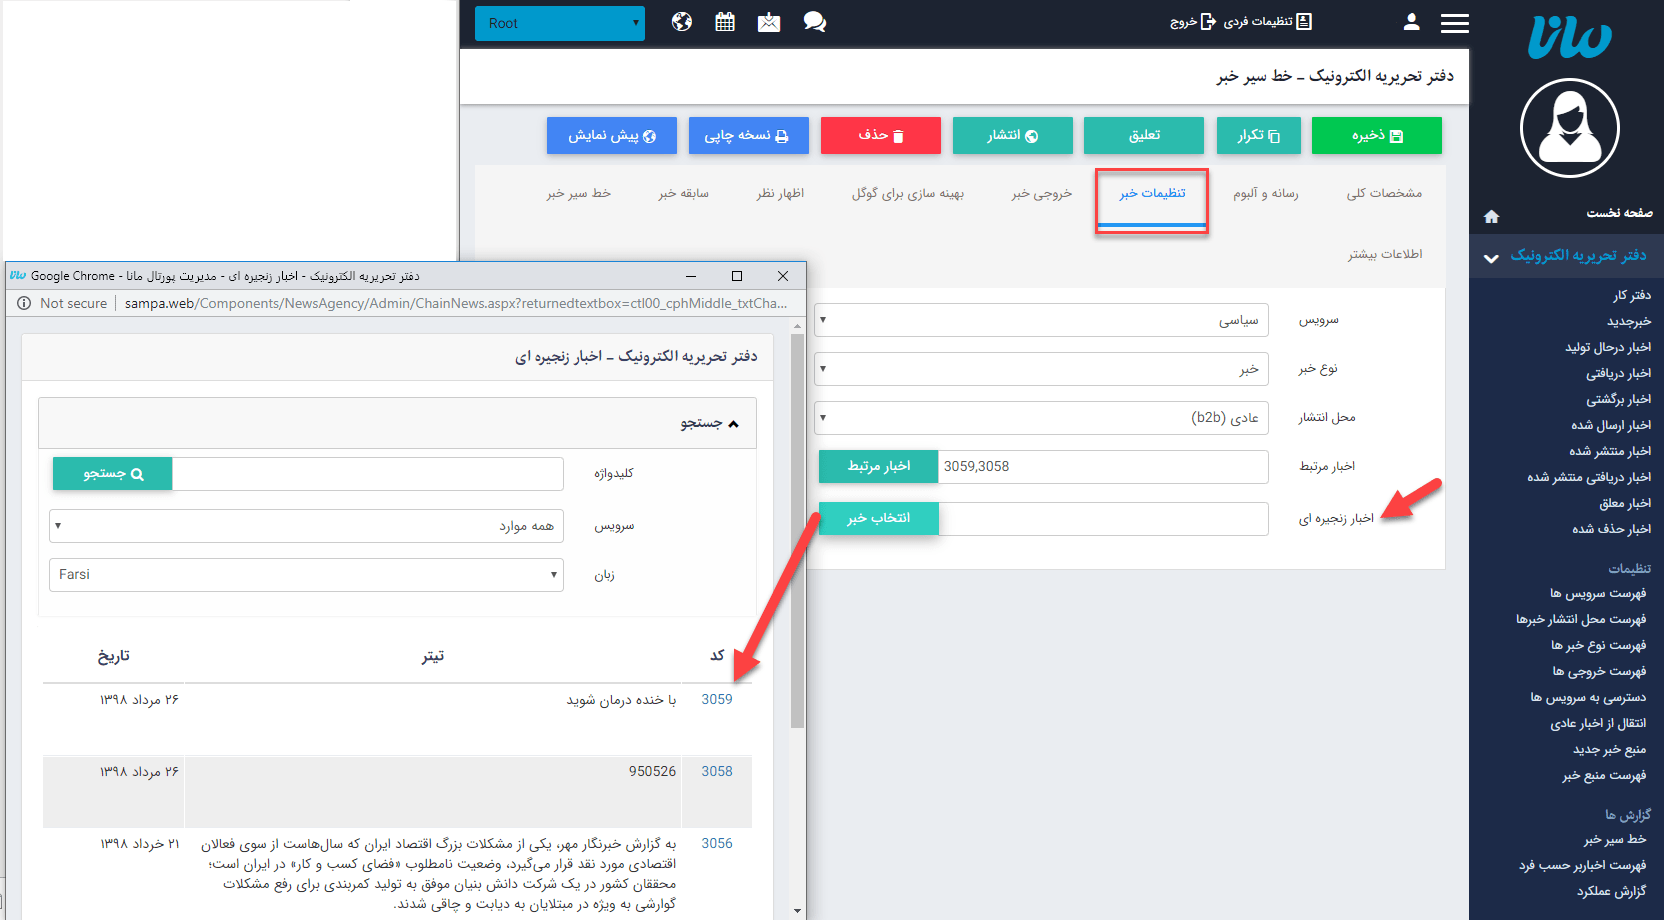Click the hamburger menu icon
The width and height of the screenshot is (1664, 920).
1454,23
